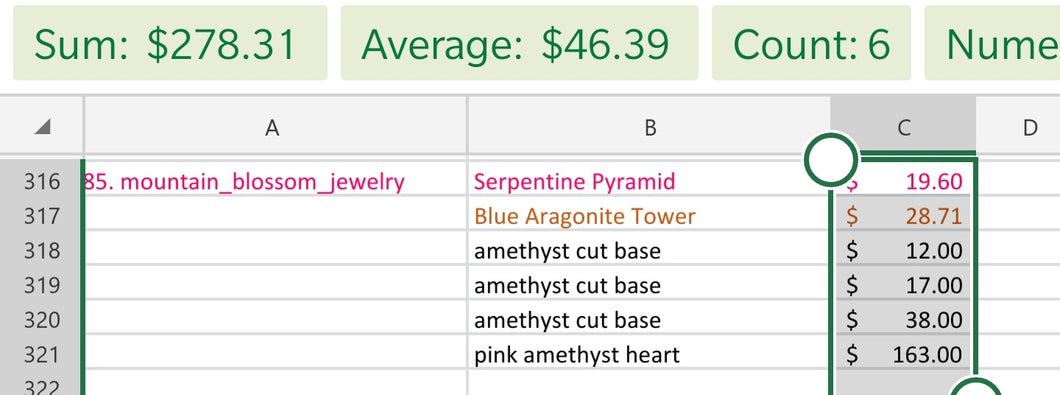Click the Sum: $278.31 status chip
This screenshot has height=395, width=1060.
coord(170,43)
